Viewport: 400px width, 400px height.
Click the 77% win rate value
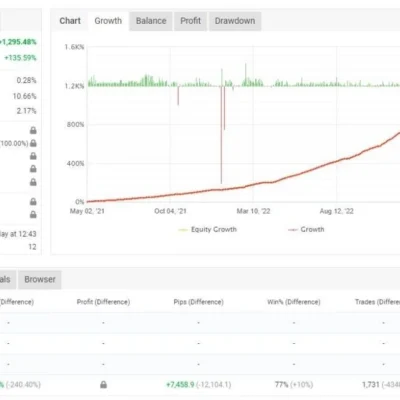pyautogui.click(x=282, y=385)
